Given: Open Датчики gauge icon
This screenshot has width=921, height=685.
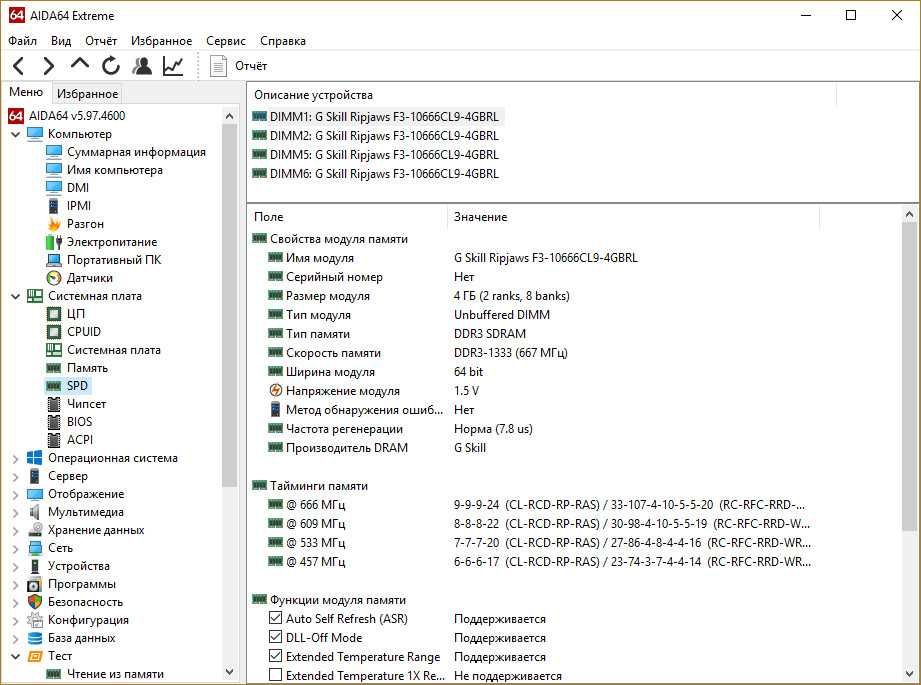Looking at the screenshot, I should 53,278.
